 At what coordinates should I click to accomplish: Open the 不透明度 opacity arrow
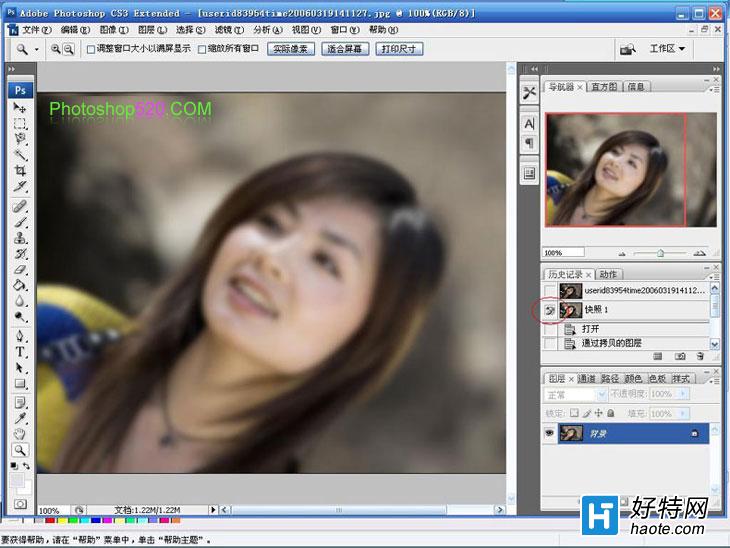click(683, 394)
